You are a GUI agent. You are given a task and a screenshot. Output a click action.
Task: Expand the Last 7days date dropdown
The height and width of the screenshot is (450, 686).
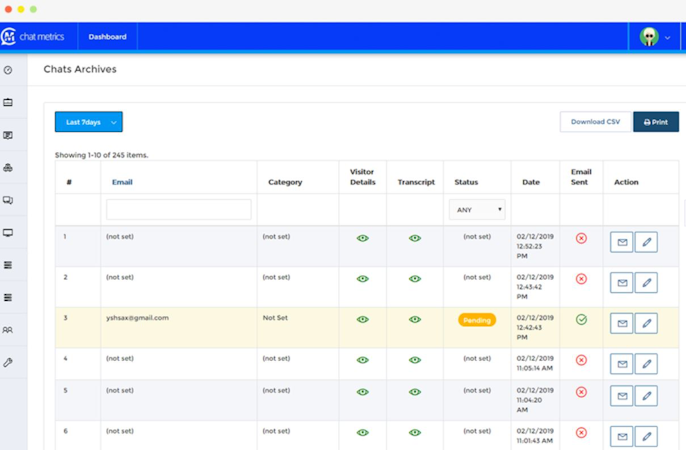pyautogui.click(x=89, y=122)
